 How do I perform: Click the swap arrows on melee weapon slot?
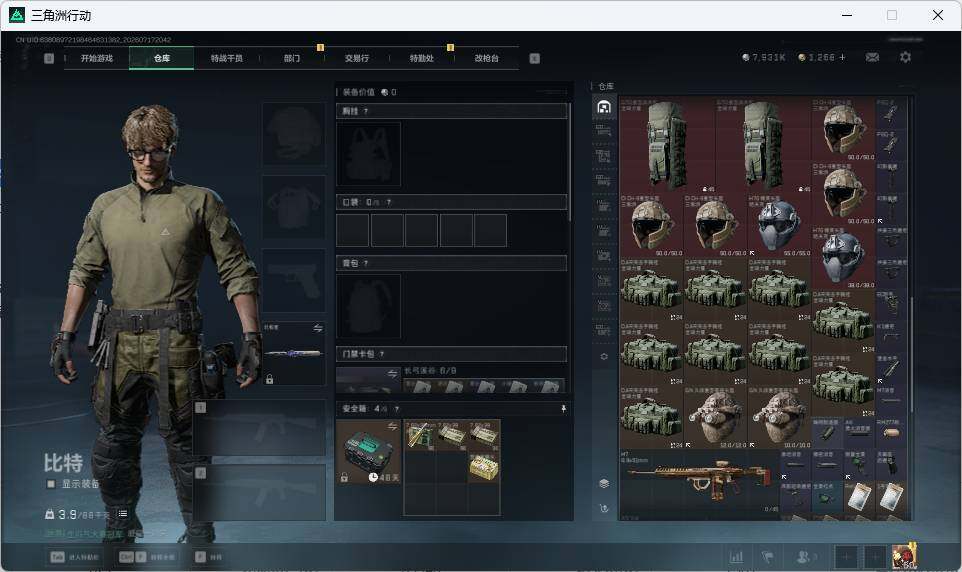point(318,328)
